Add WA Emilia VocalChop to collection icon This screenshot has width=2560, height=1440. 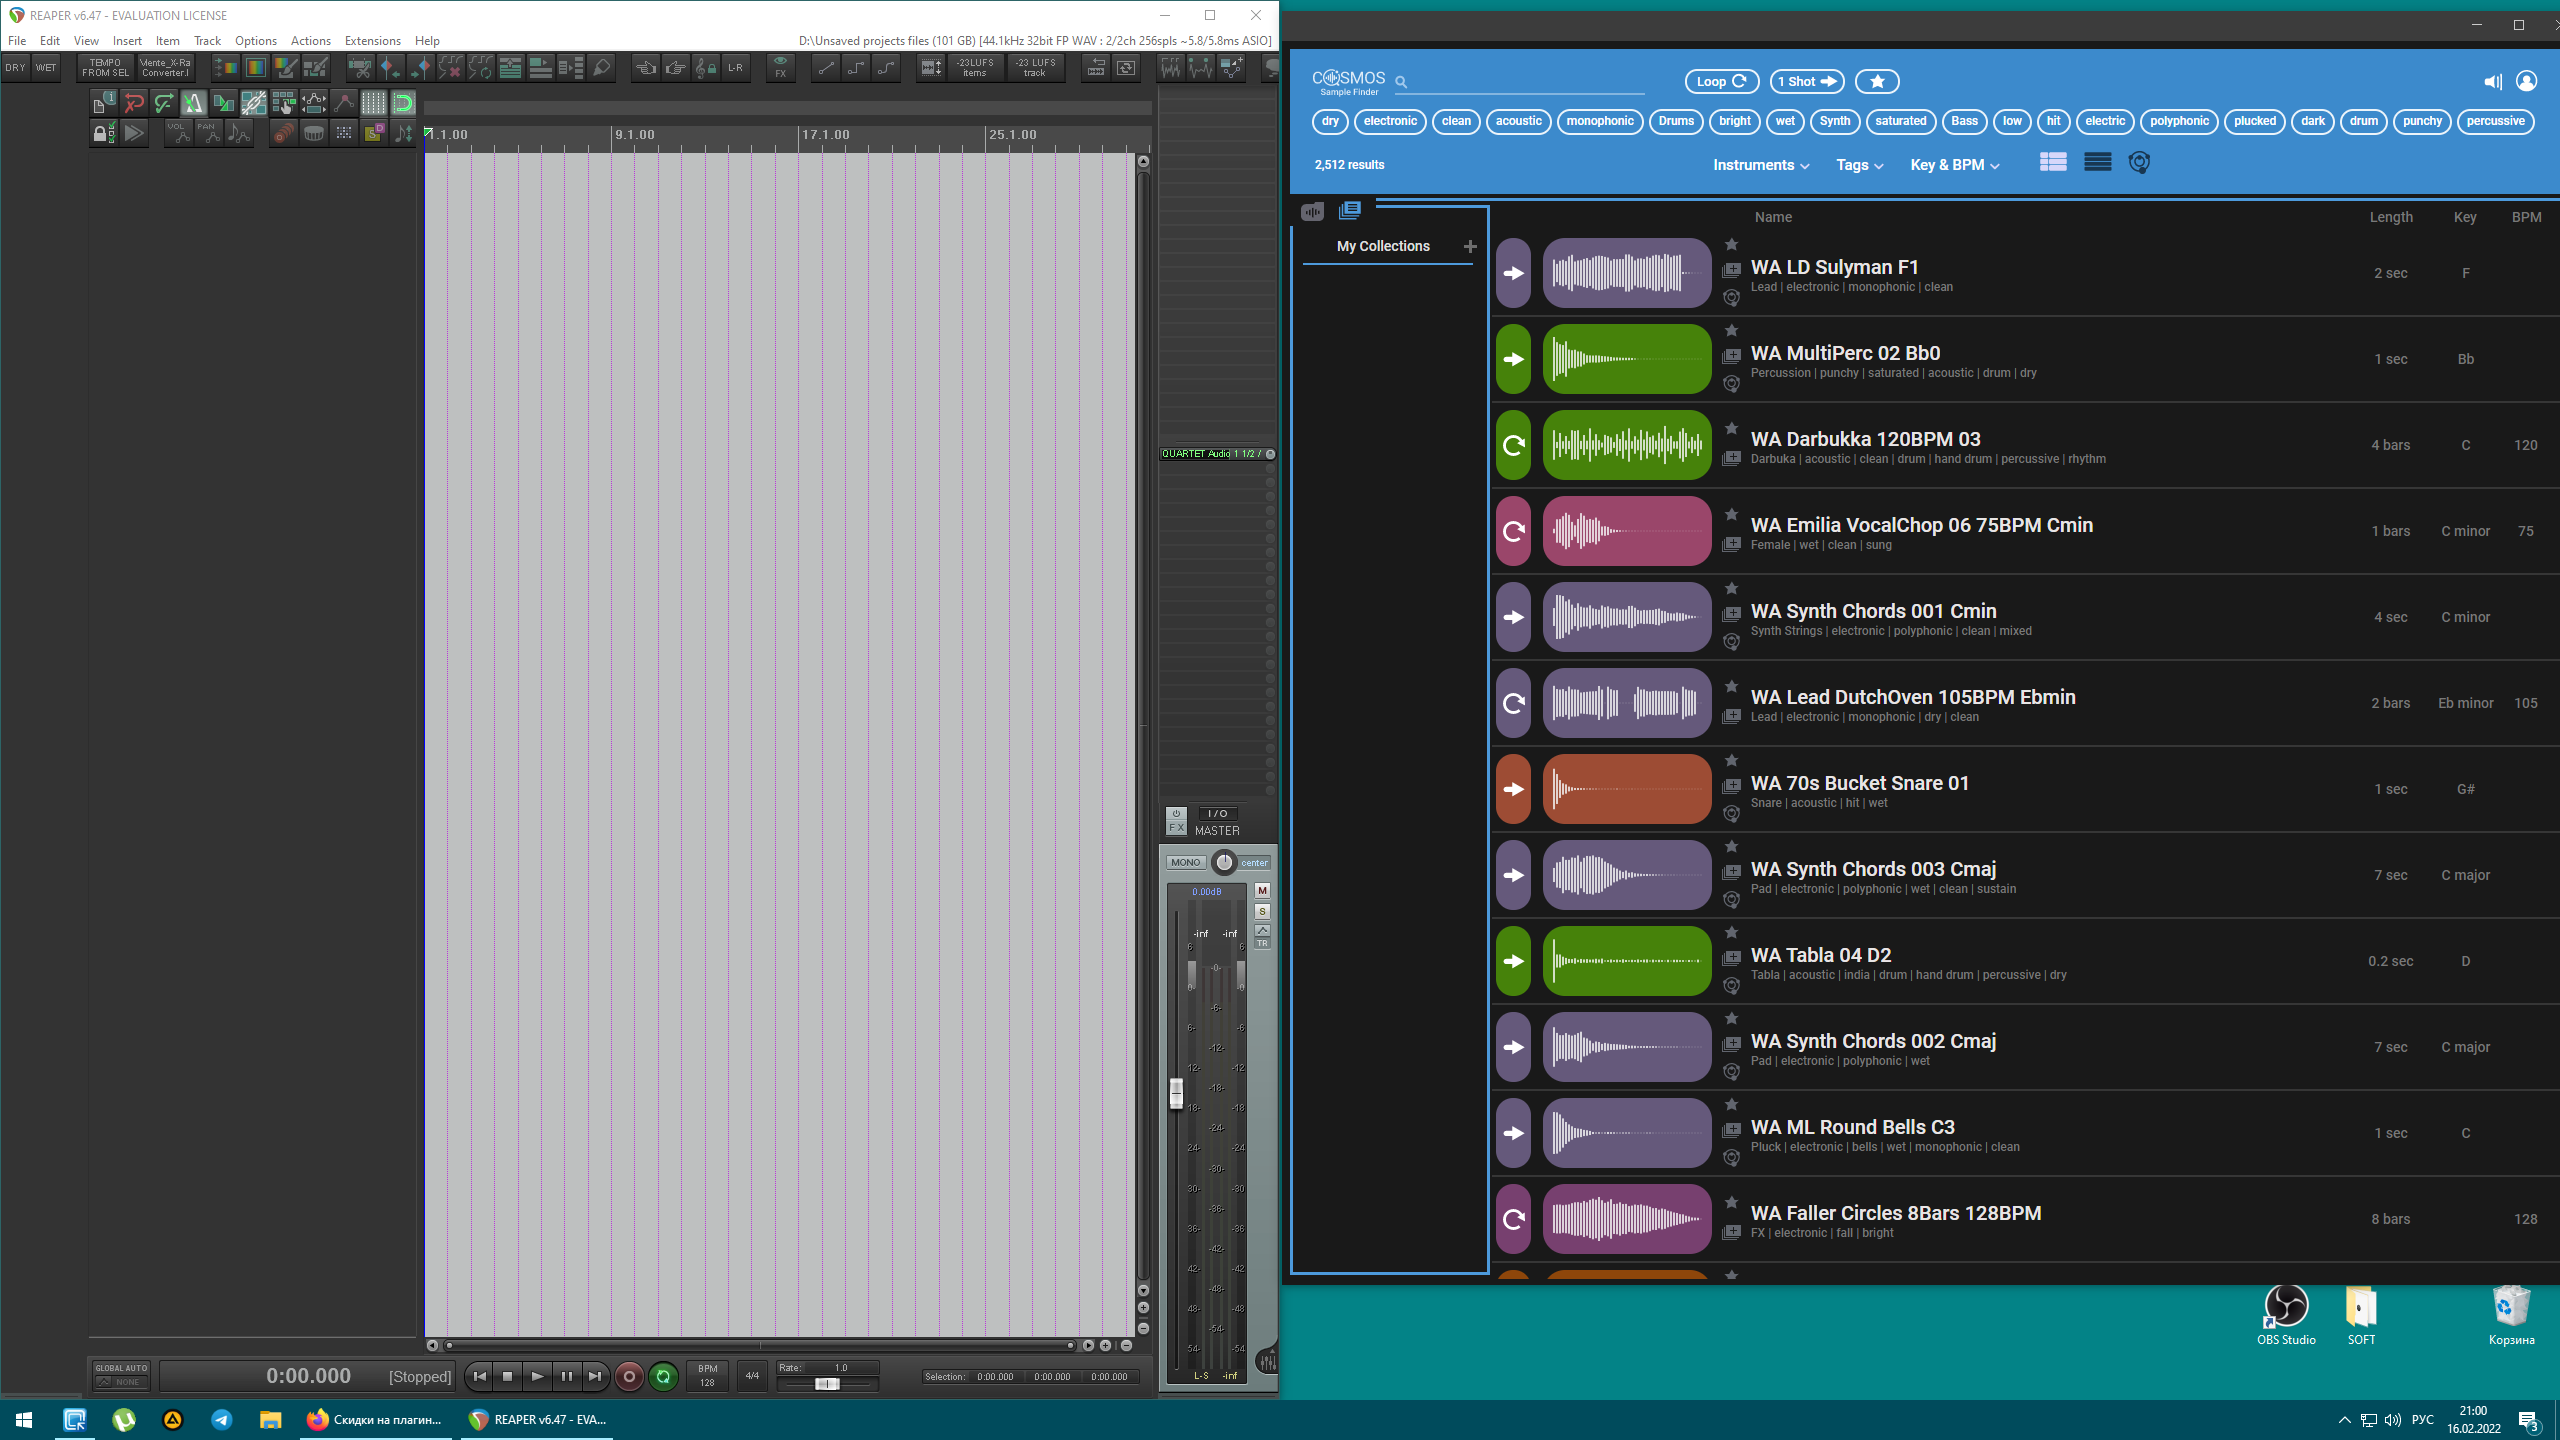click(1731, 545)
